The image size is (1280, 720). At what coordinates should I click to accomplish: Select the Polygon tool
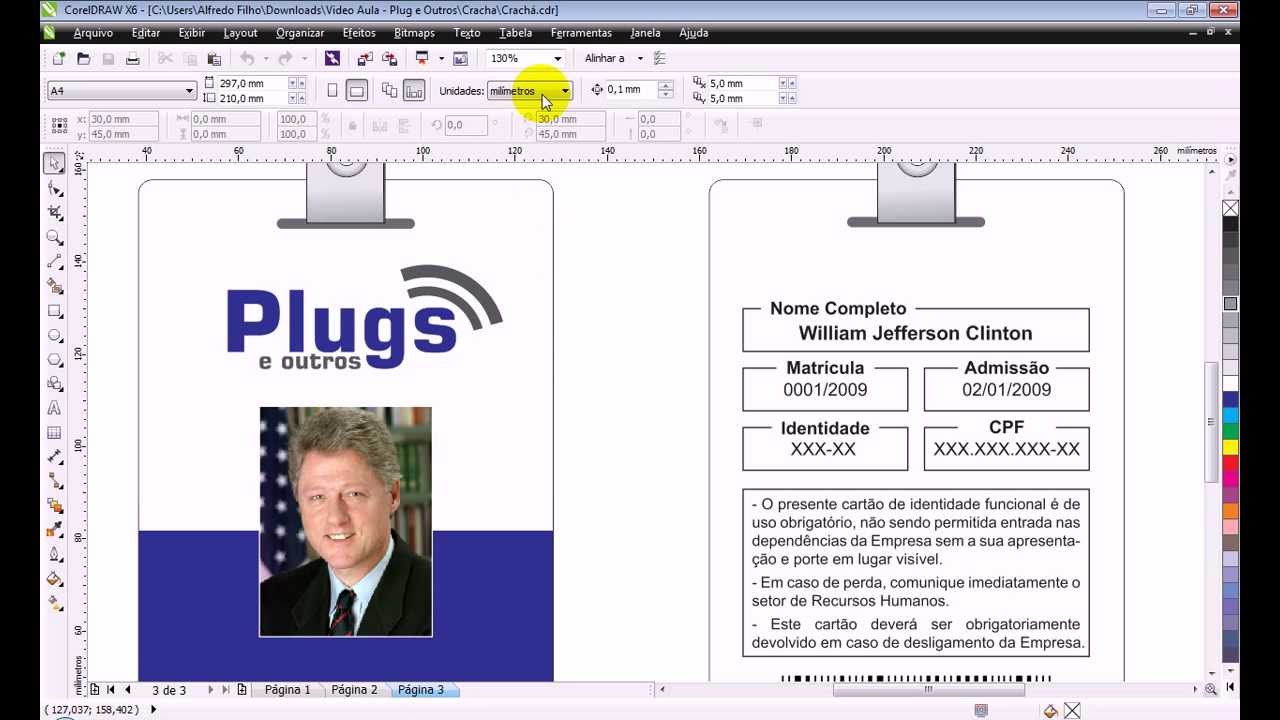pos(55,359)
